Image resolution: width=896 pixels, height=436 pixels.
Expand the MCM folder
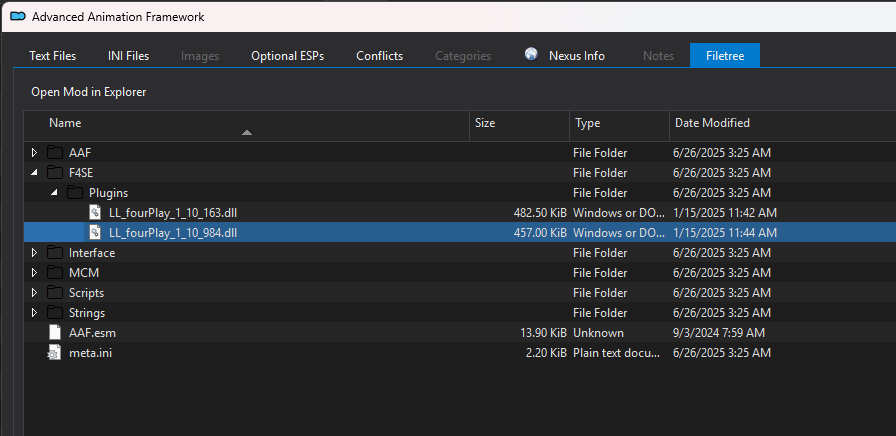tap(34, 273)
